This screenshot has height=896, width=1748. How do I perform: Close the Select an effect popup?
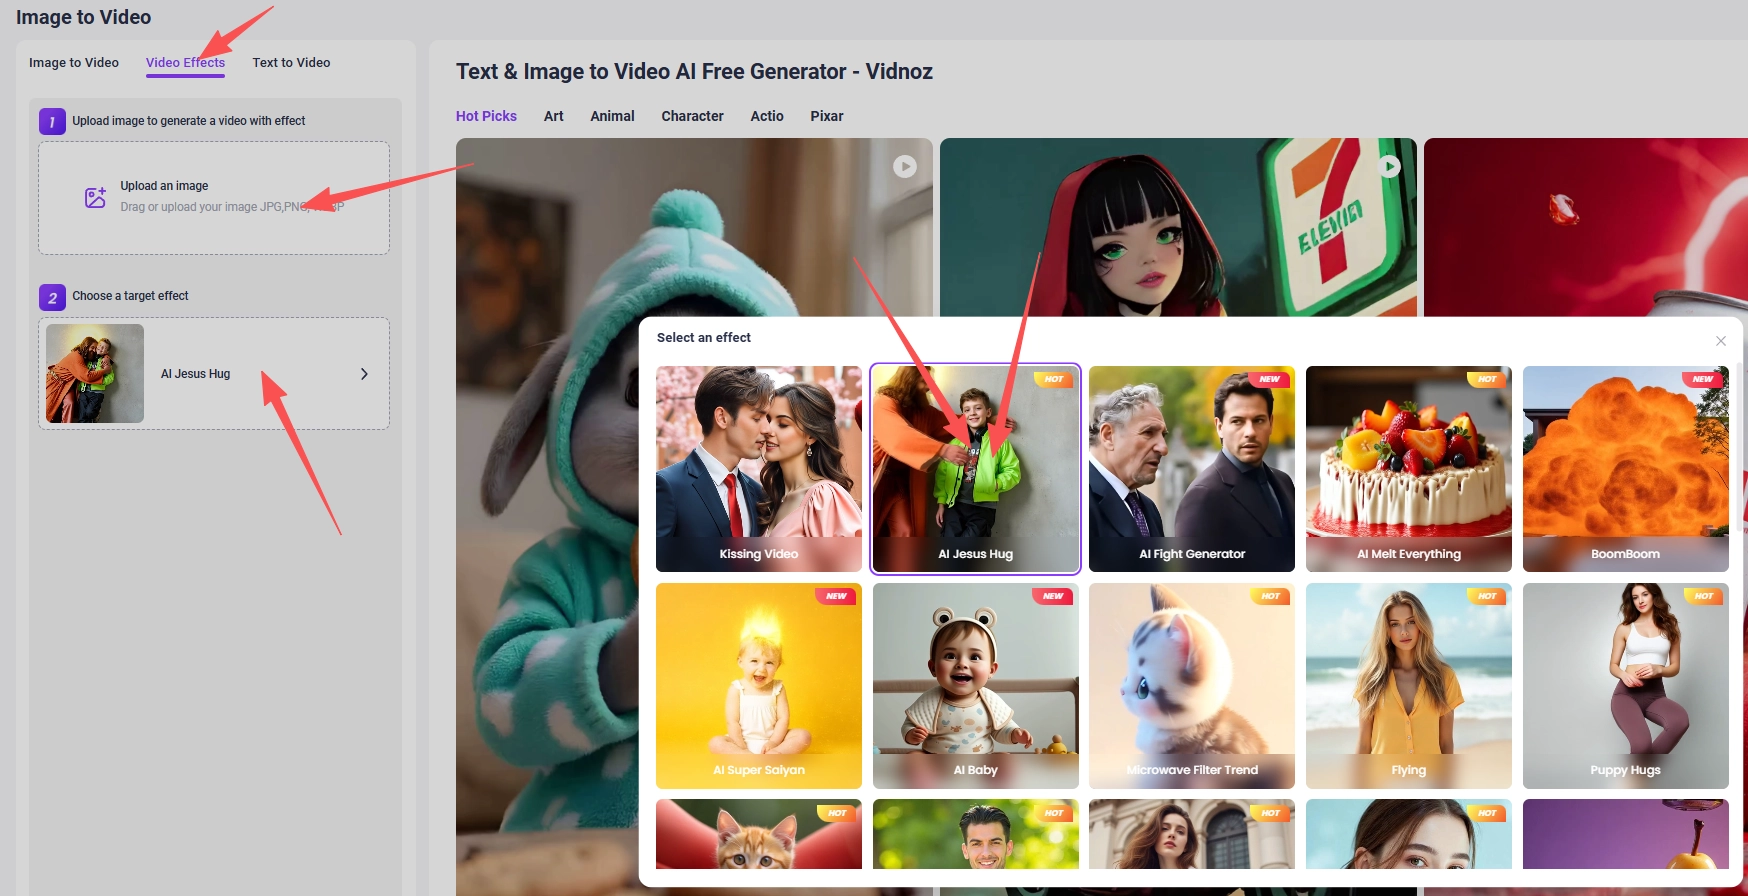pos(1720,341)
